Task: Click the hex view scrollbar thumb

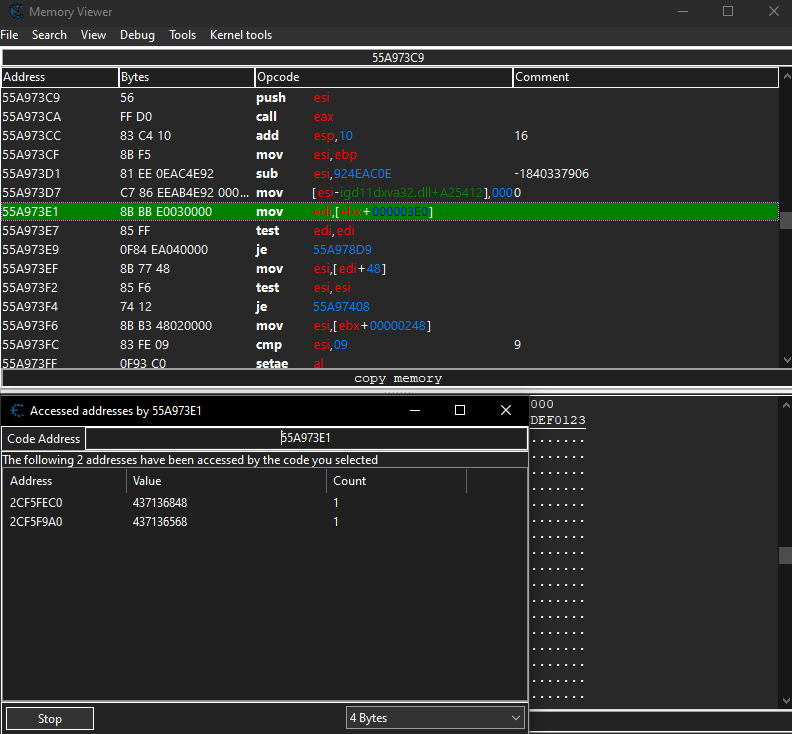Action: (786, 555)
